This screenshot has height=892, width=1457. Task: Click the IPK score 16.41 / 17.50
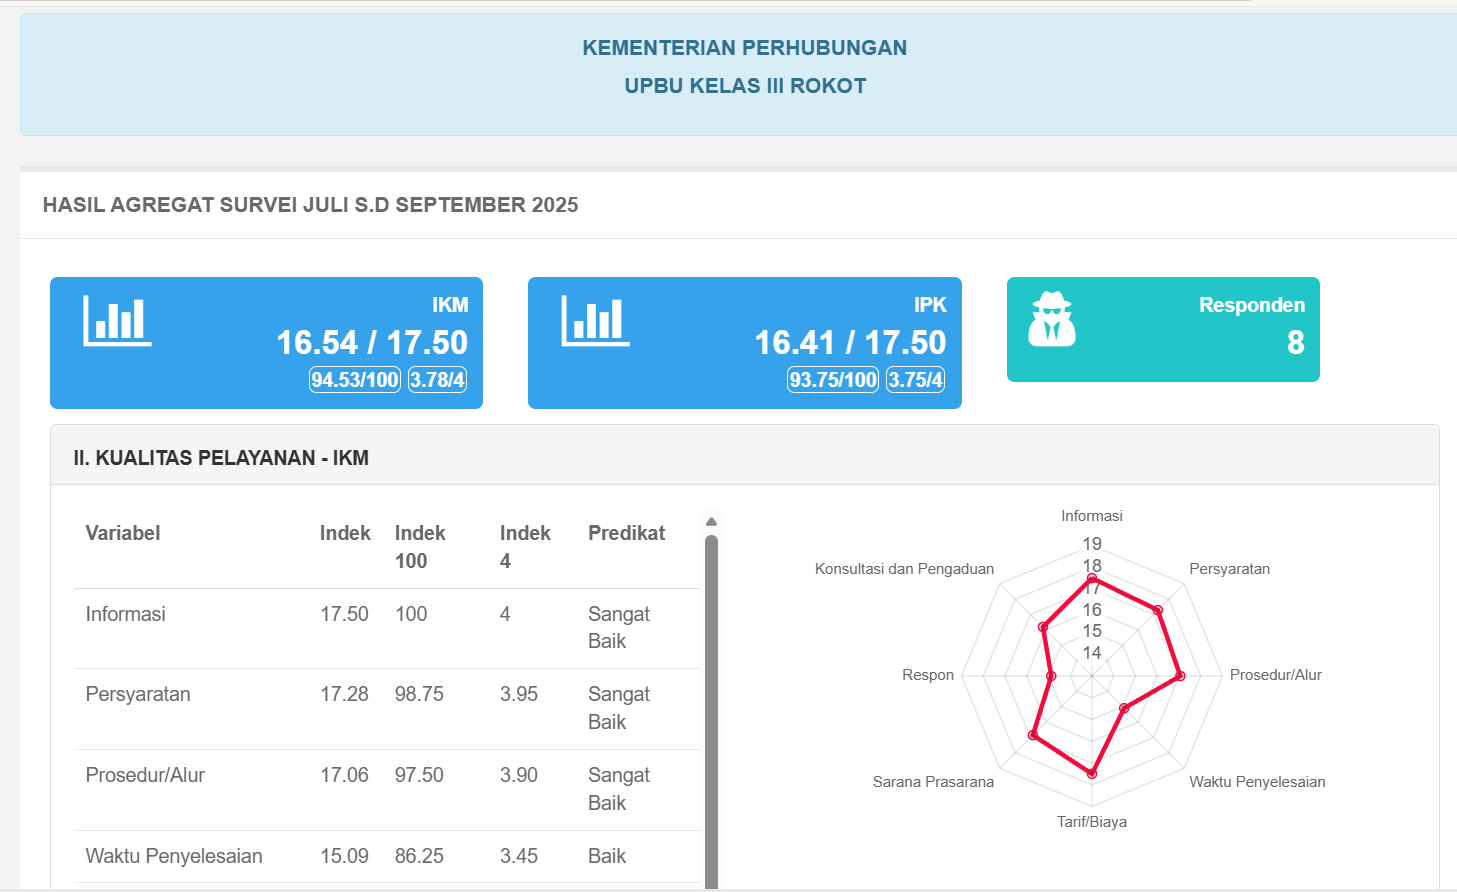click(850, 342)
